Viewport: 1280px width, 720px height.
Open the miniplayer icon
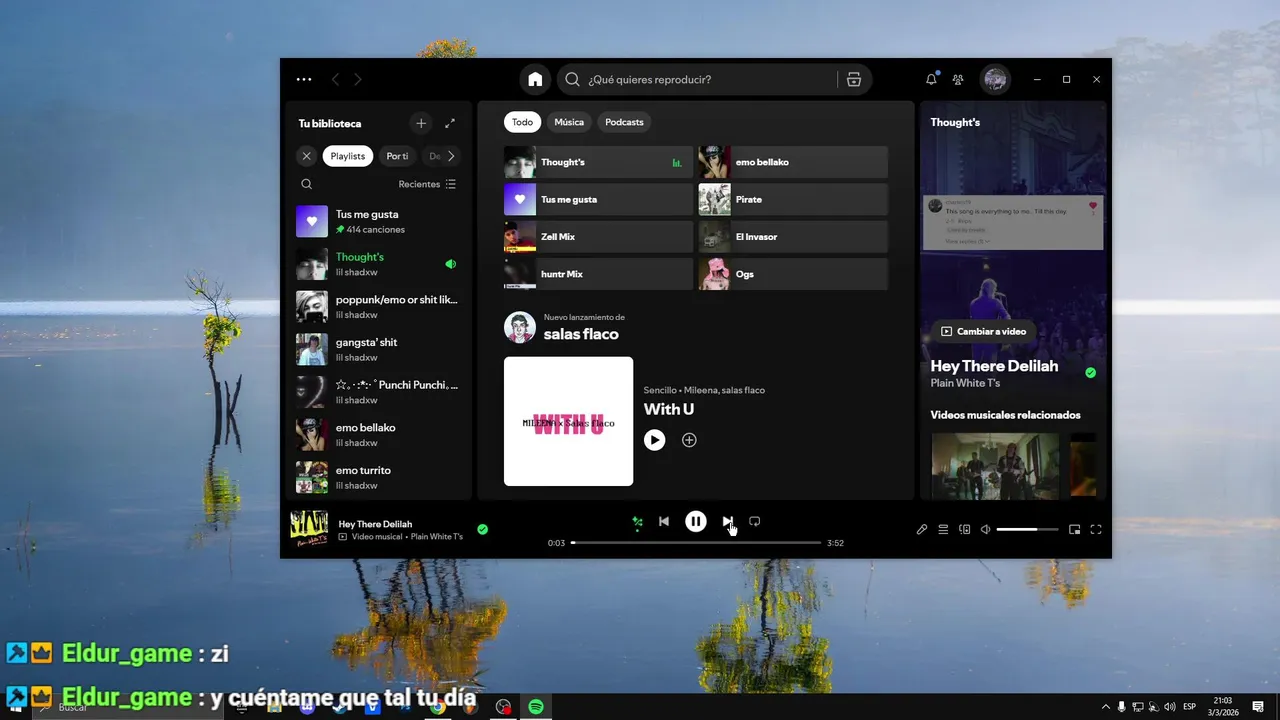click(1075, 530)
